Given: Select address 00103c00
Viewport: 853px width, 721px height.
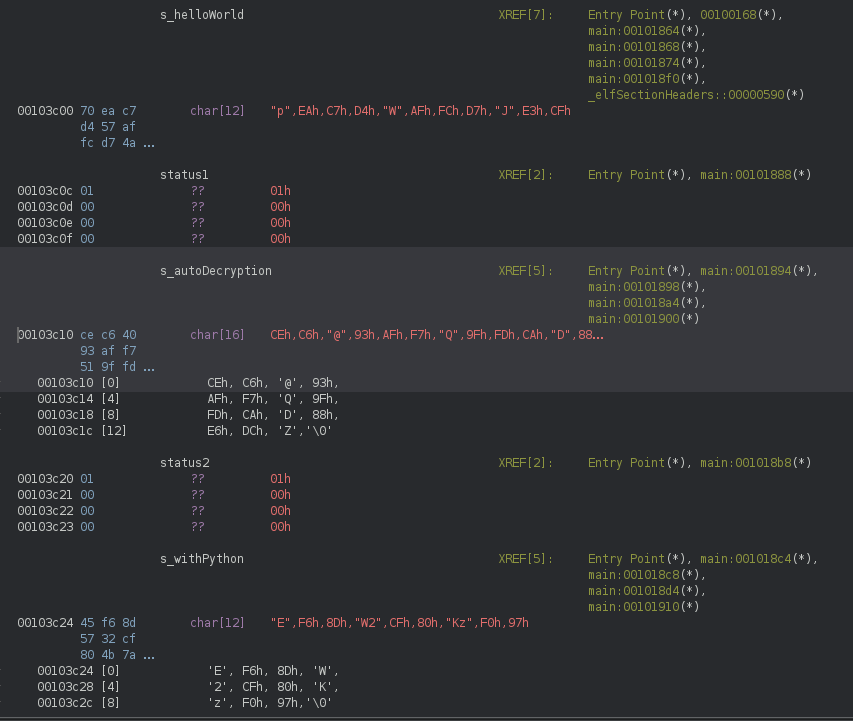Looking at the screenshot, I should (x=45, y=111).
